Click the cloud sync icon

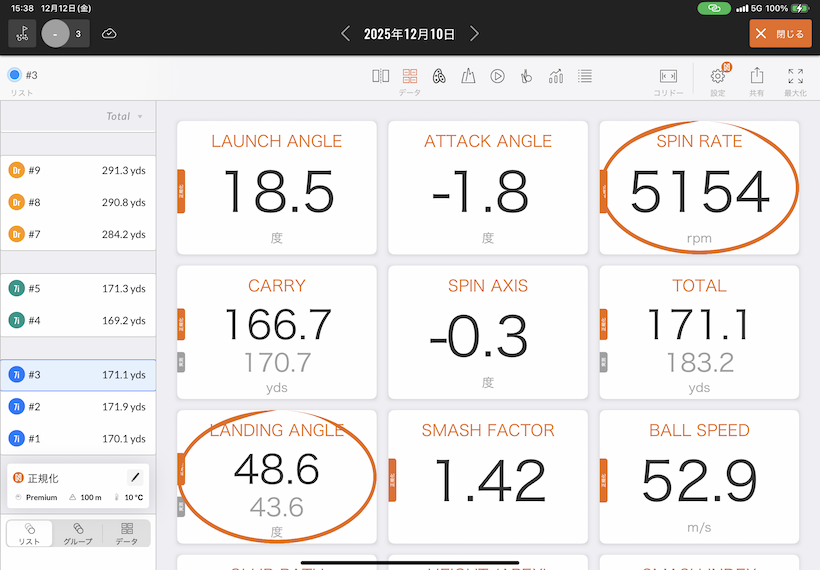click(109, 34)
